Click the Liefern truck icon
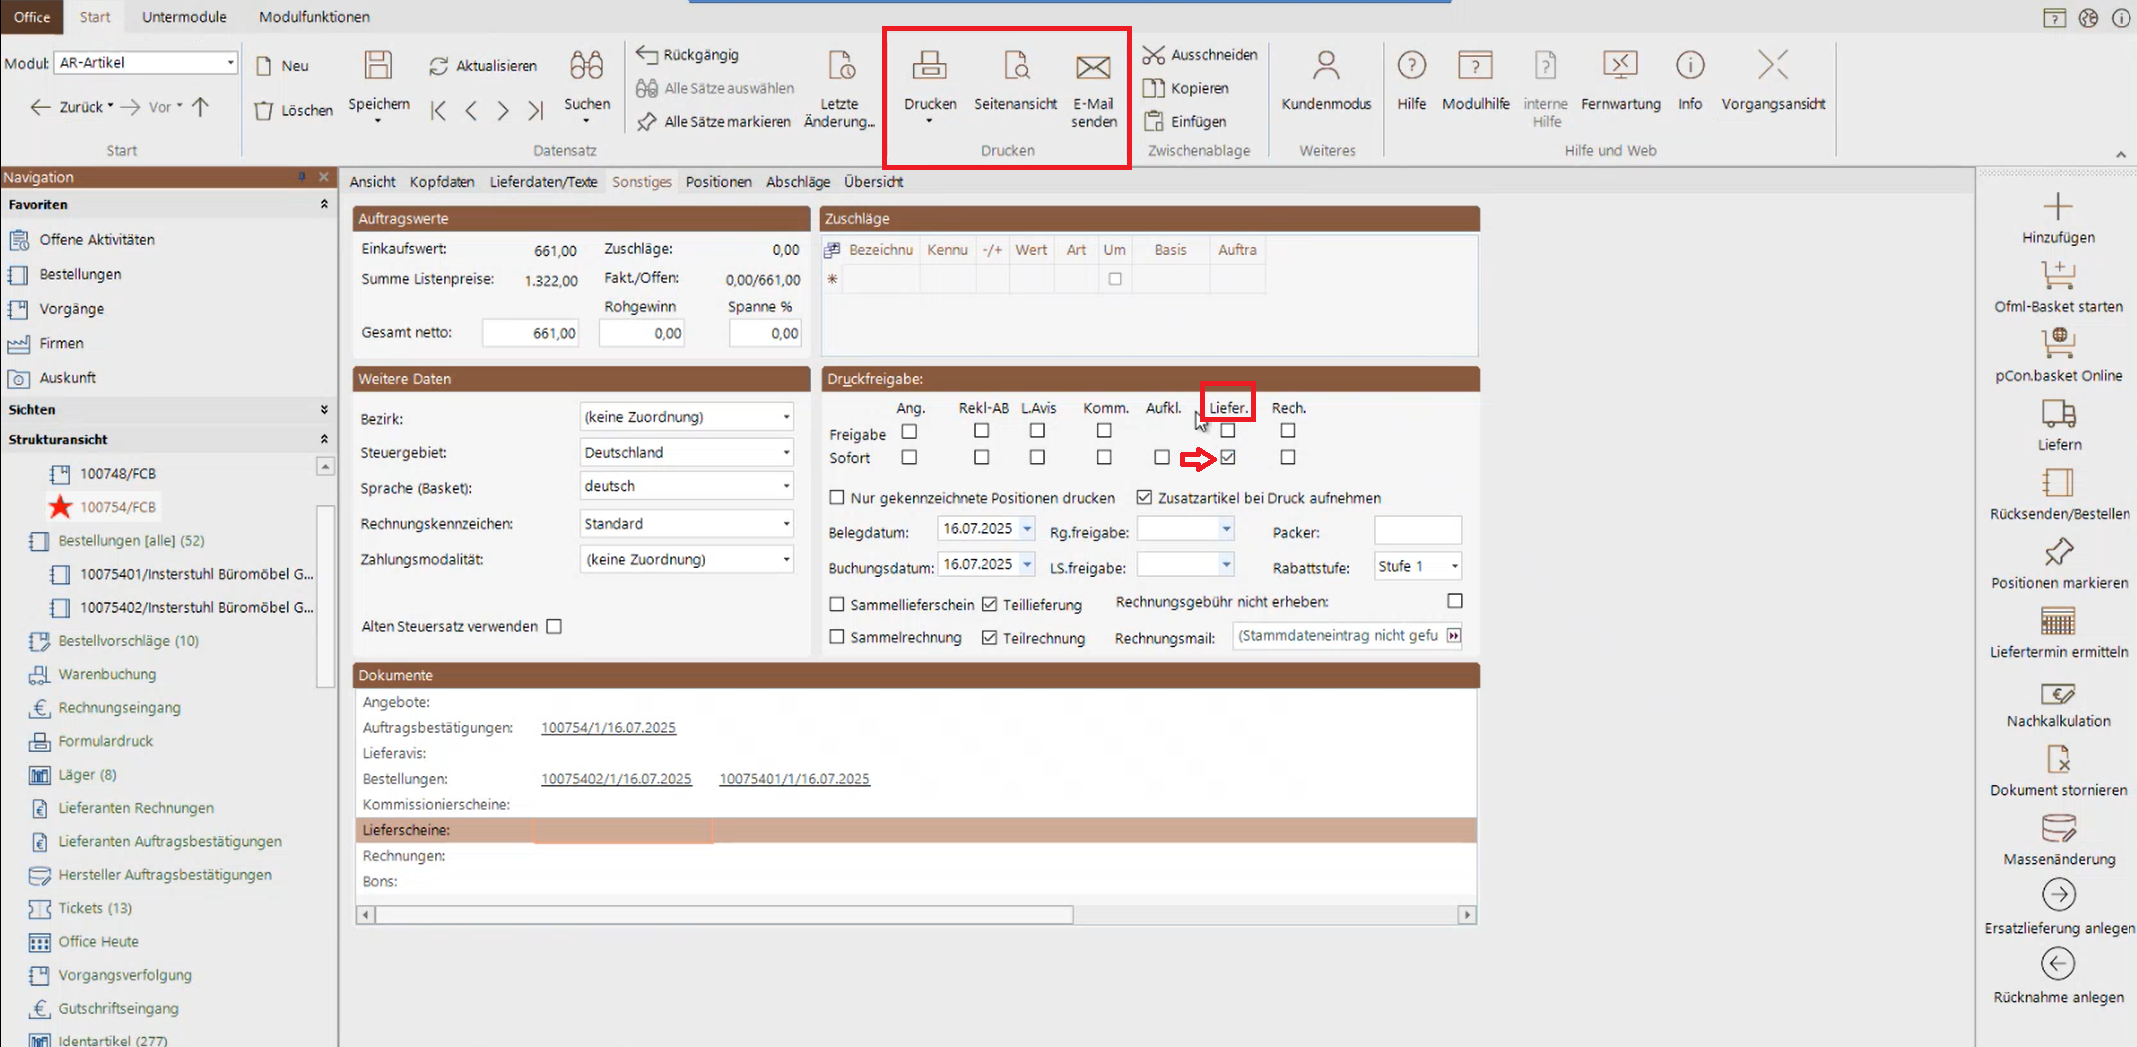The image size is (2137, 1047). point(2058,414)
